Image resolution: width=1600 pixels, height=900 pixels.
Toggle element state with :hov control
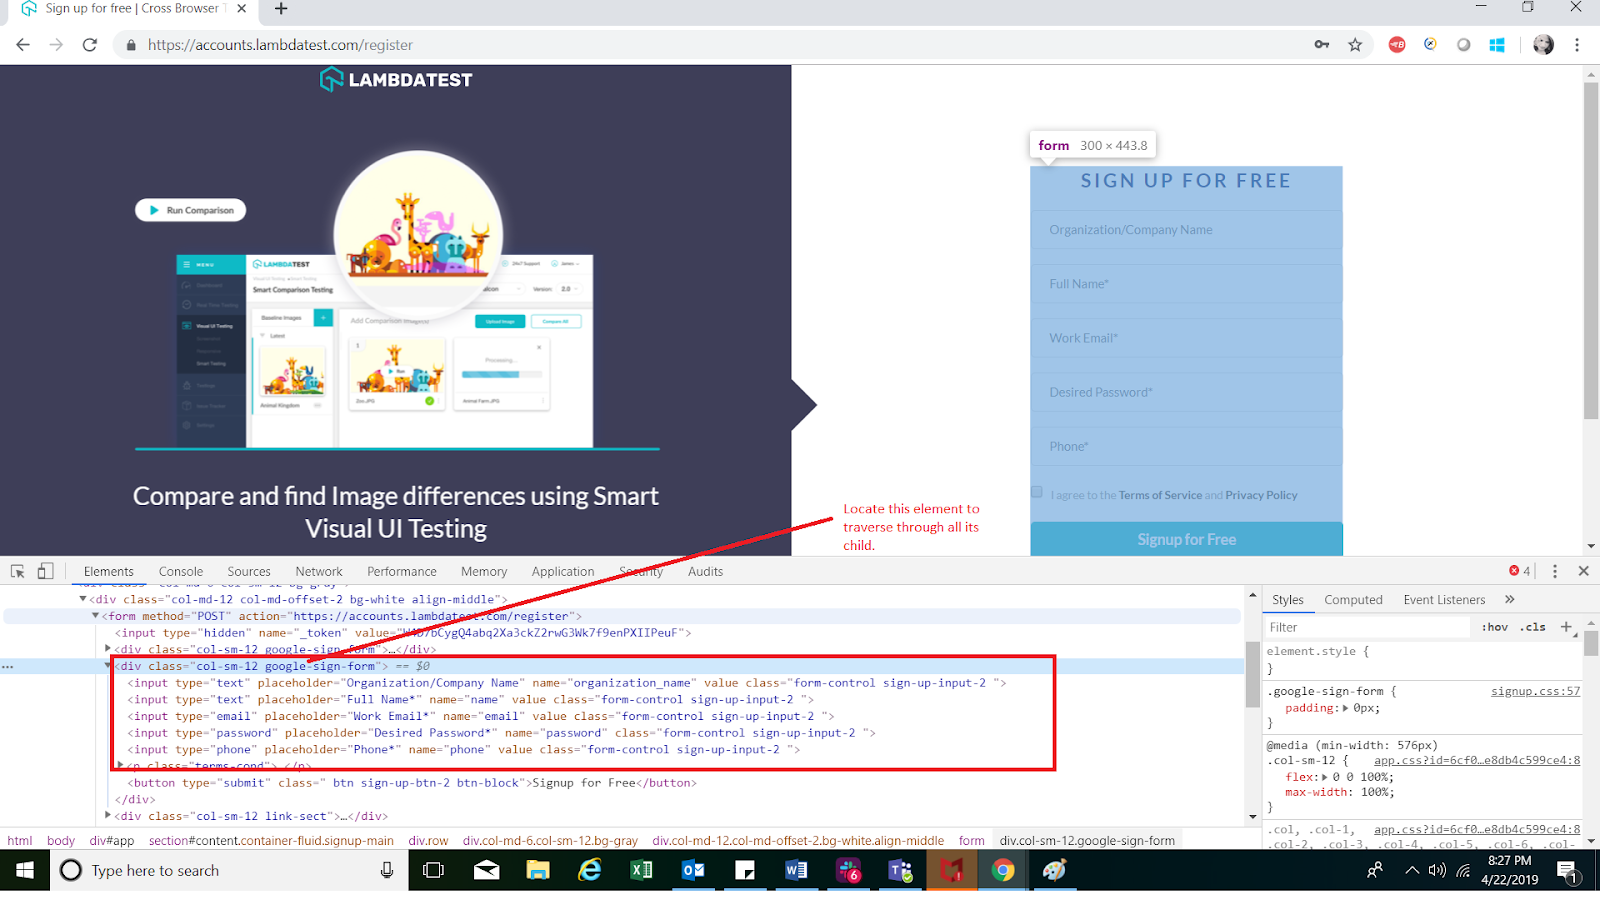1495,626
